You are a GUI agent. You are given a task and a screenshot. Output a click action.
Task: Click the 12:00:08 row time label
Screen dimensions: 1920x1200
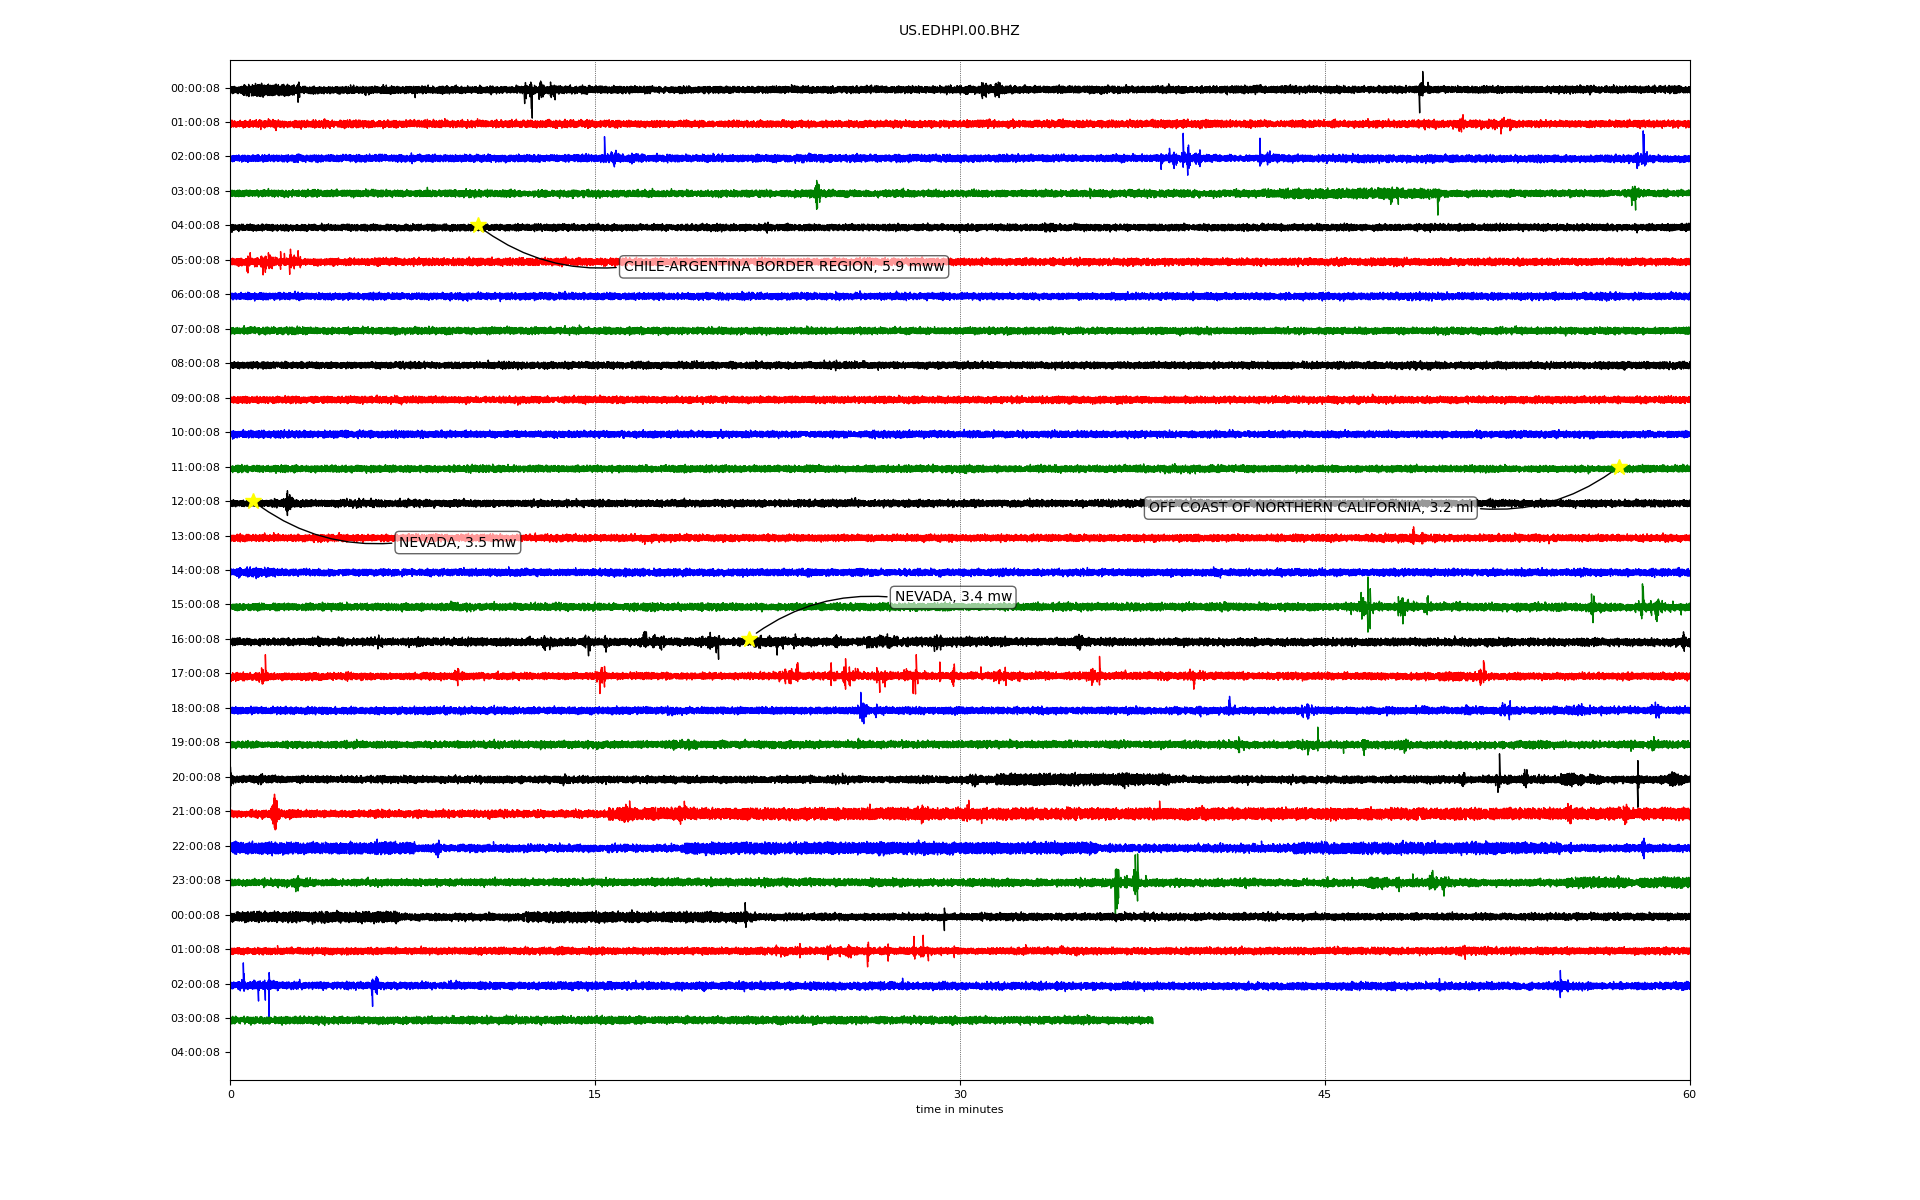(195, 502)
